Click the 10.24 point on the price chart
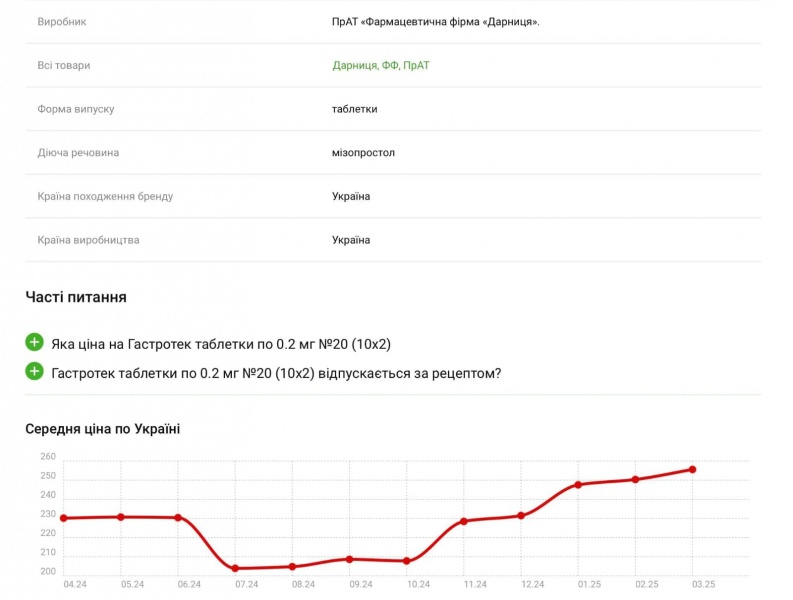The image size is (793, 600). pos(406,561)
